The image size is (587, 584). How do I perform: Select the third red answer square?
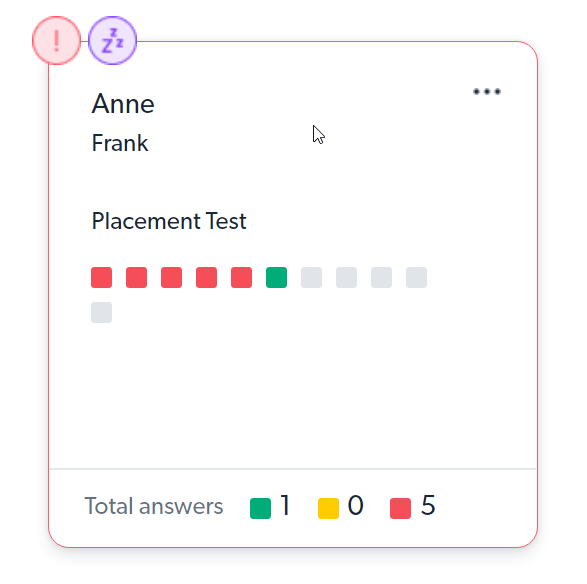[x=171, y=277]
